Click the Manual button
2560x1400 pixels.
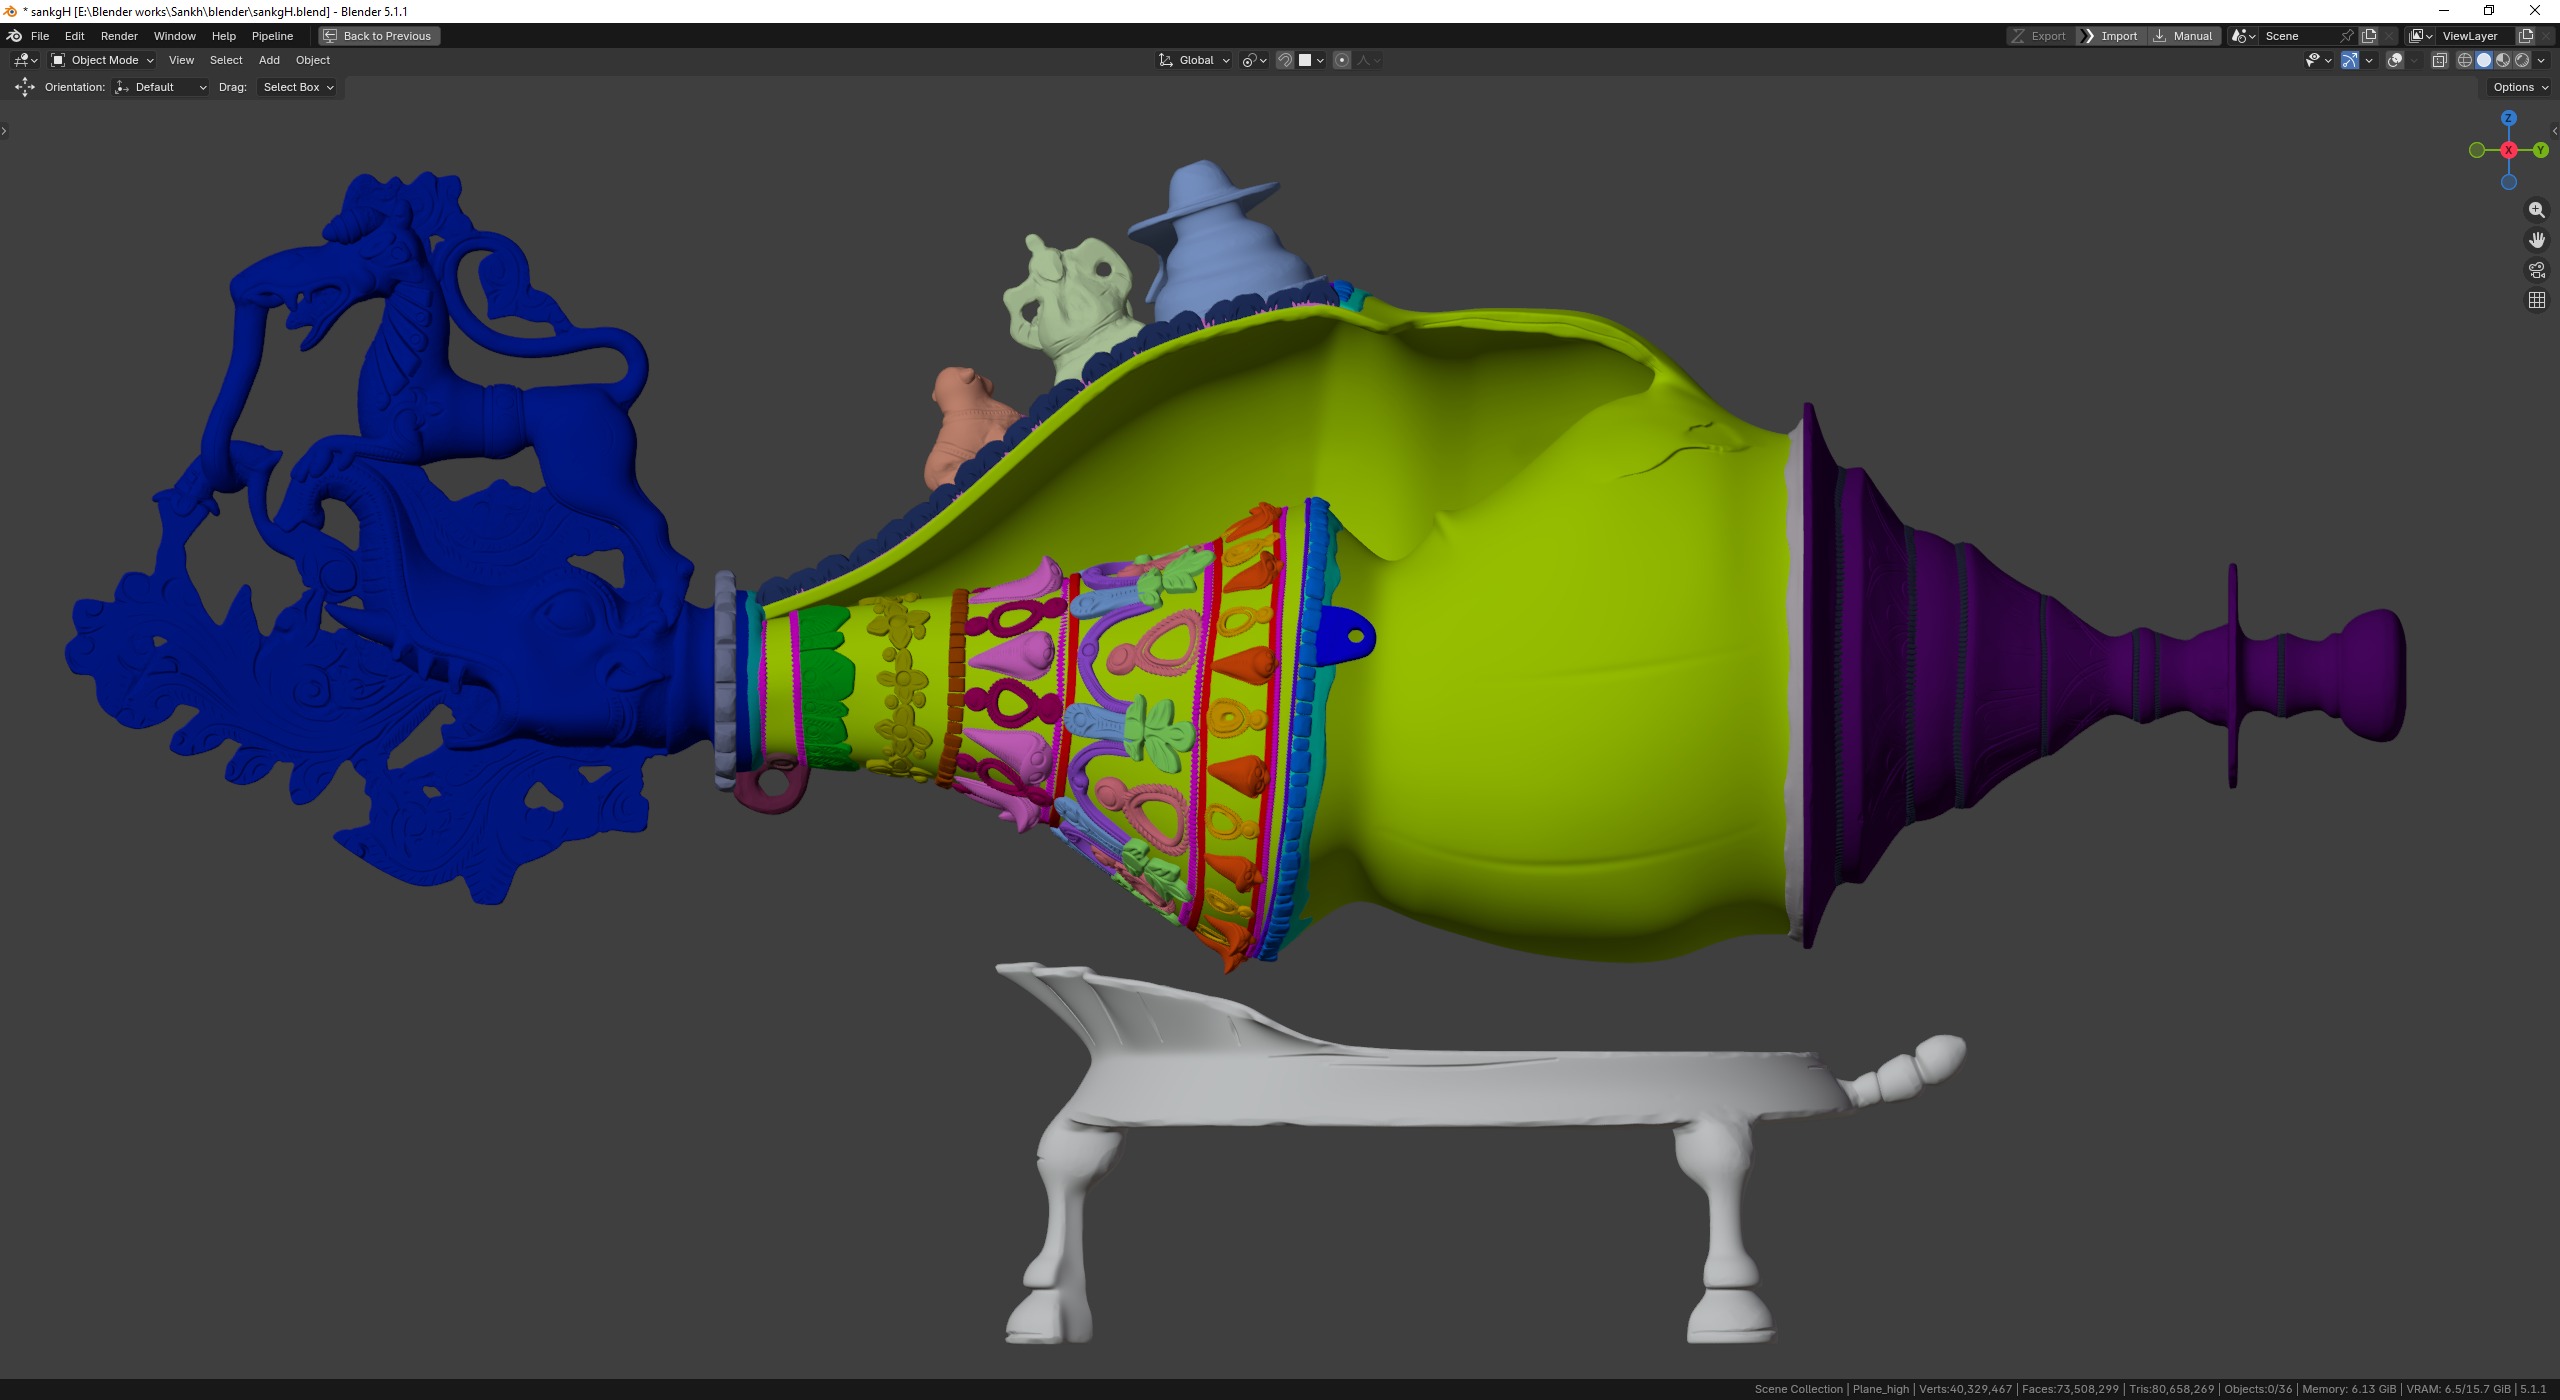(2183, 36)
